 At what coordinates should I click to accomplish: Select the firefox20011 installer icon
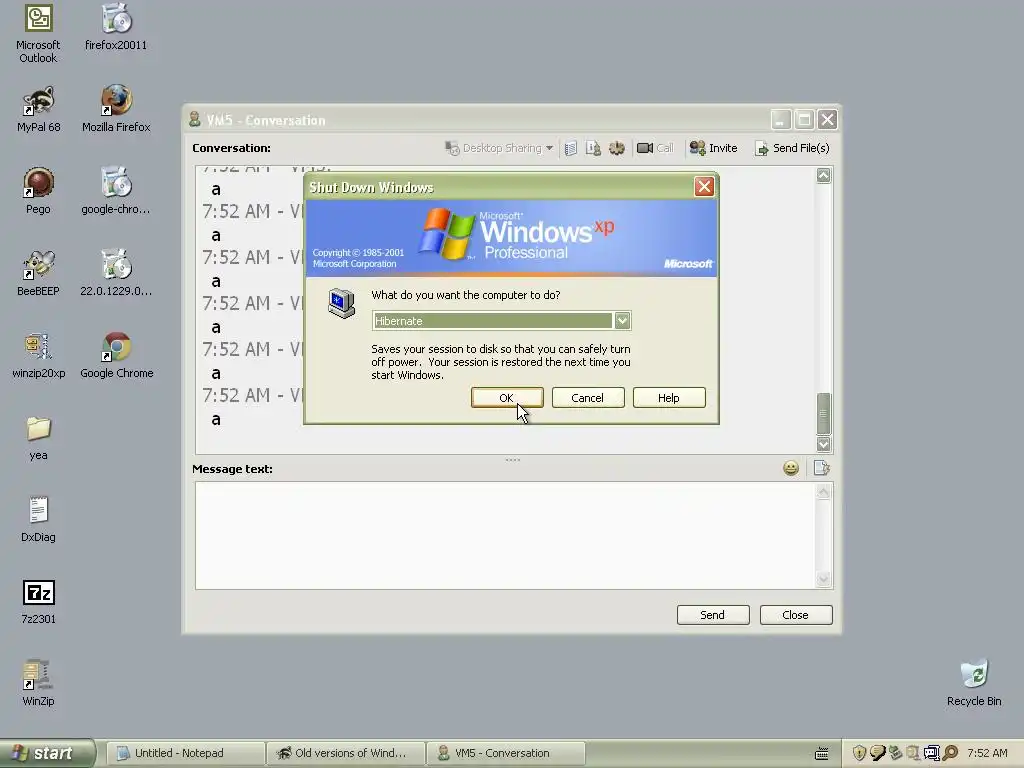point(116,27)
